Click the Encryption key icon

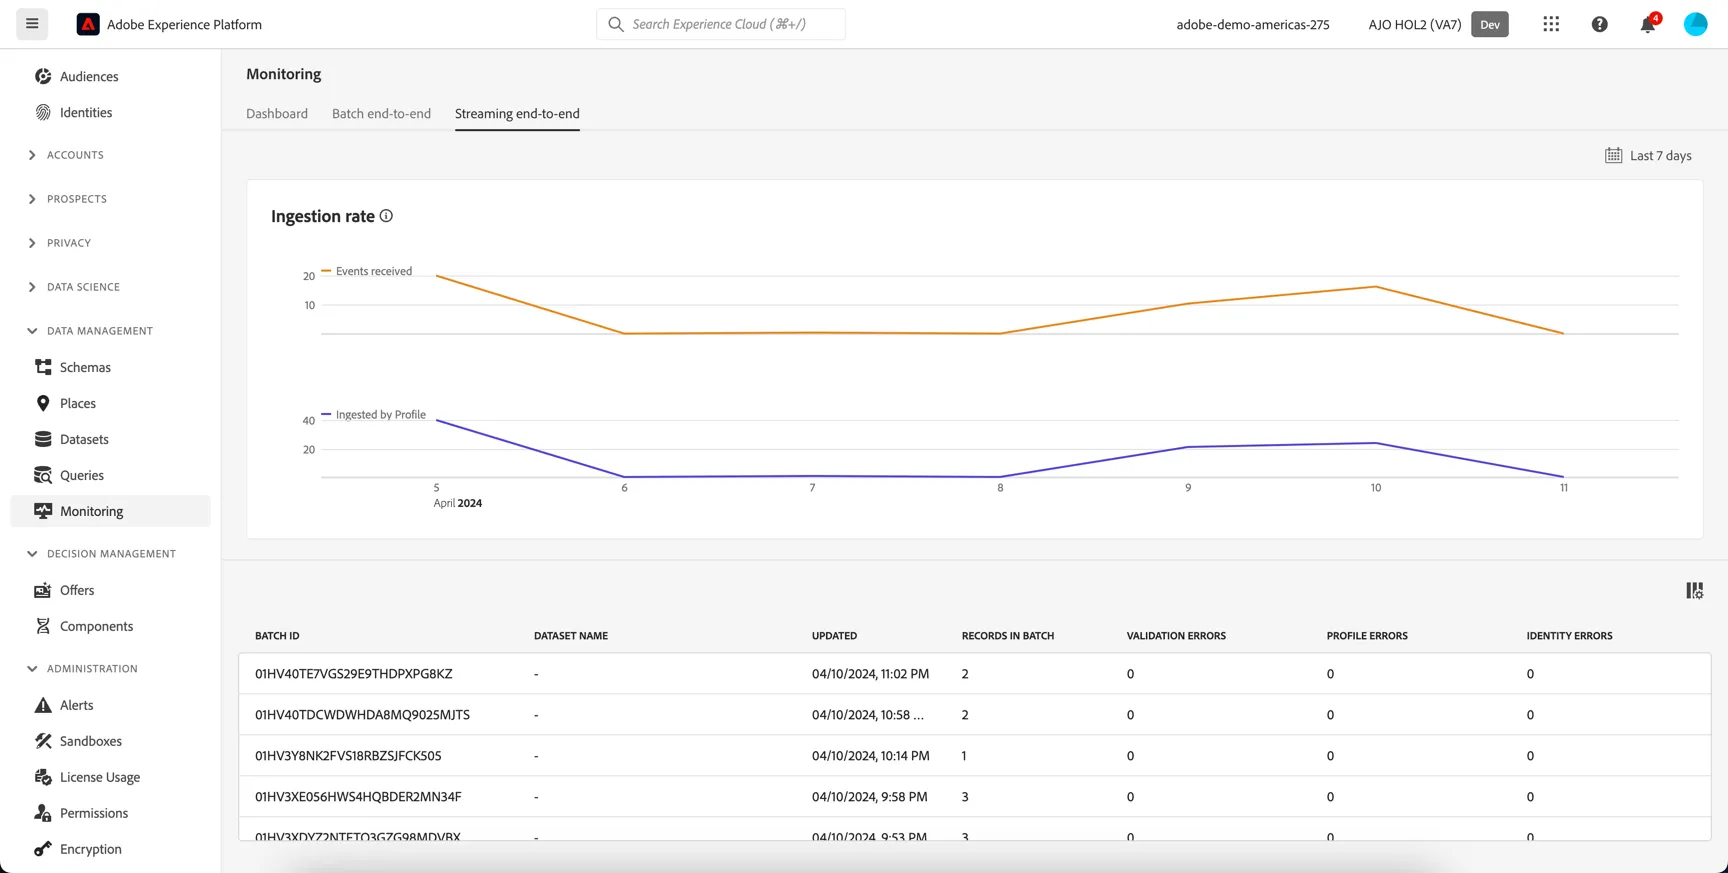(x=43, y=849)
